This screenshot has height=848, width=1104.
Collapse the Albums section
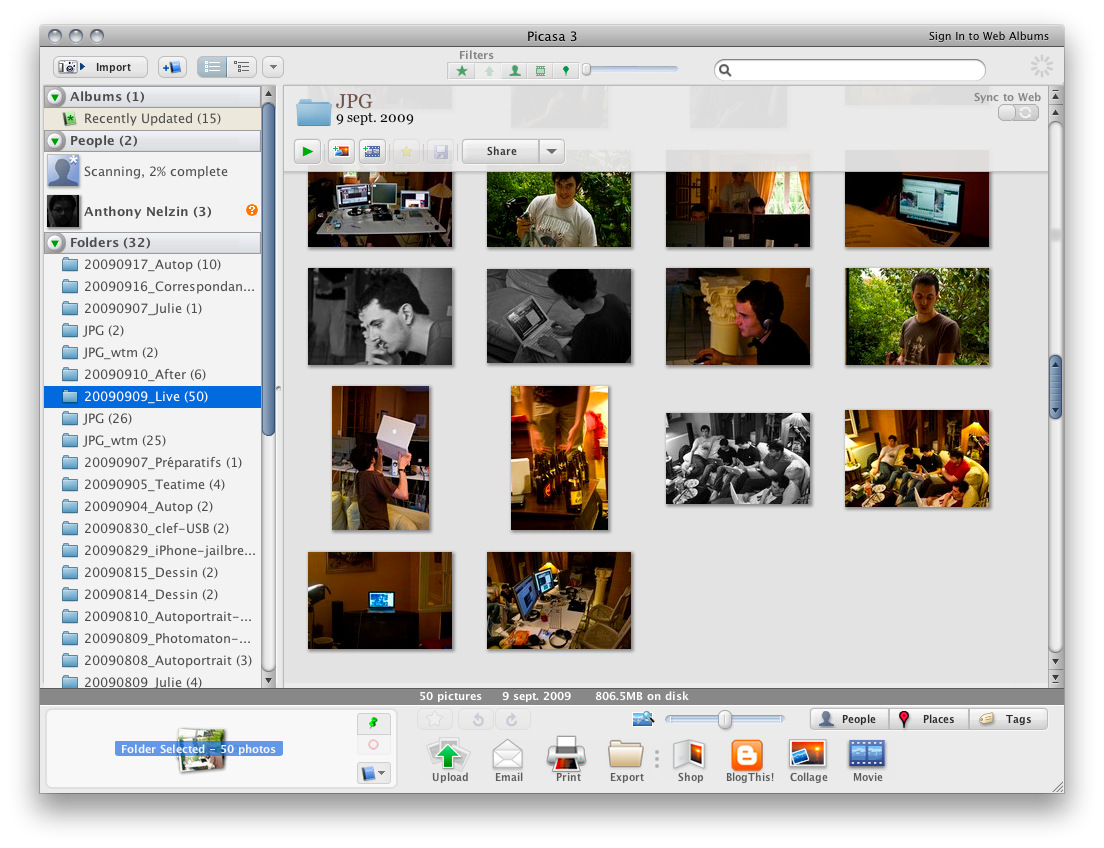point(55,97)
